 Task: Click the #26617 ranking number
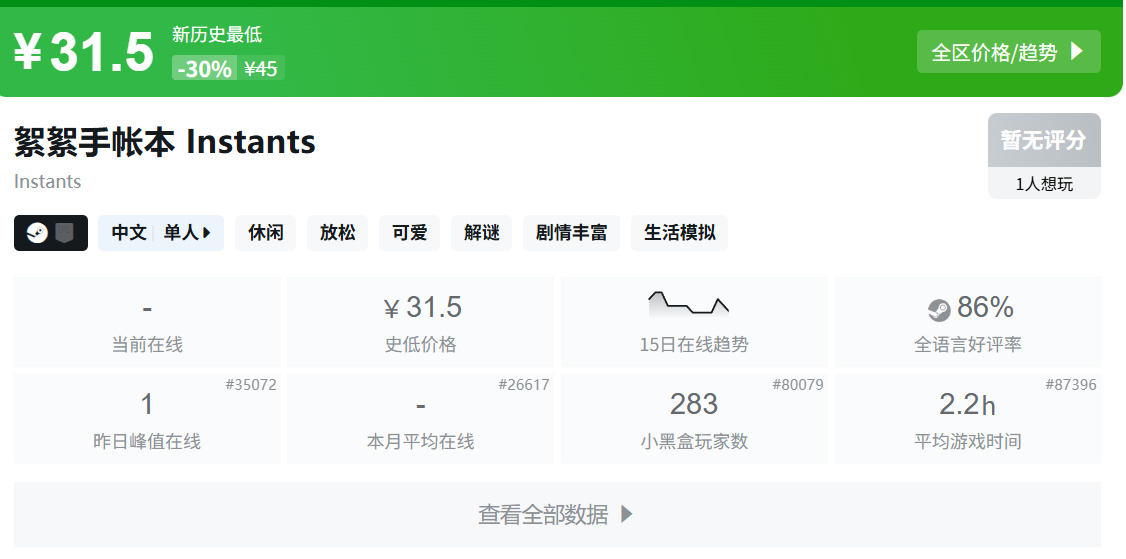524,384
